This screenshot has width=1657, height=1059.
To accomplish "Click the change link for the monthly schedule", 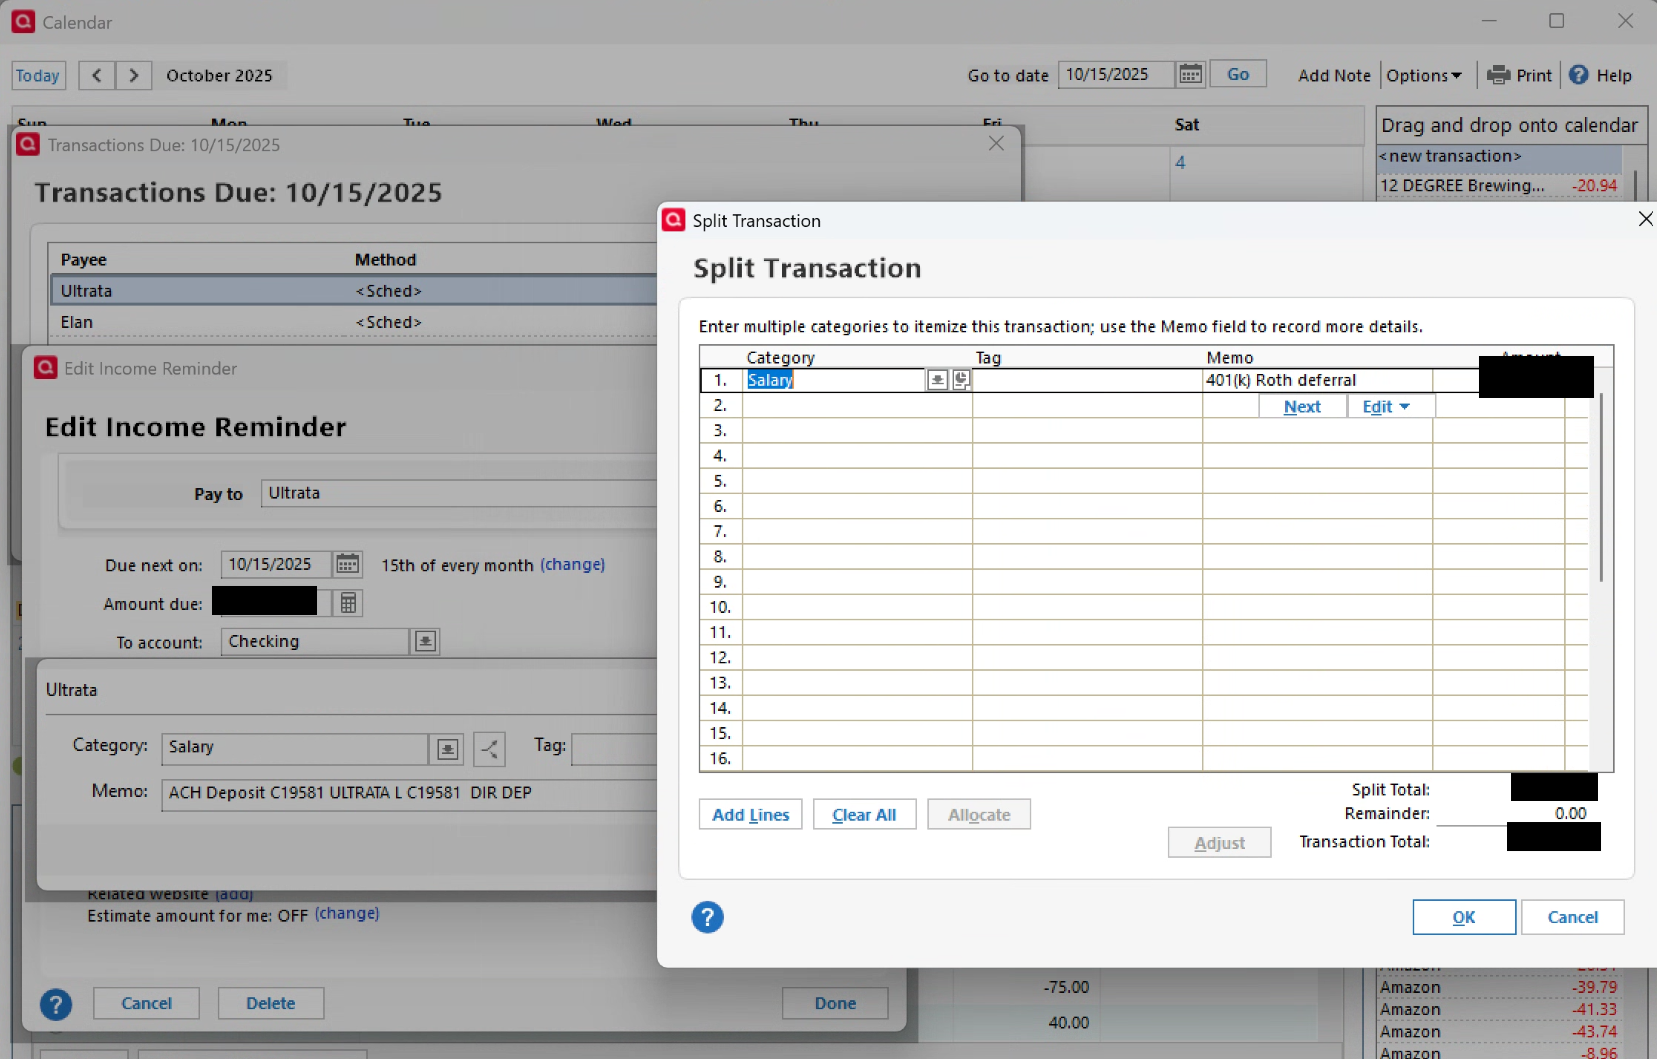I will click(572, 565).
